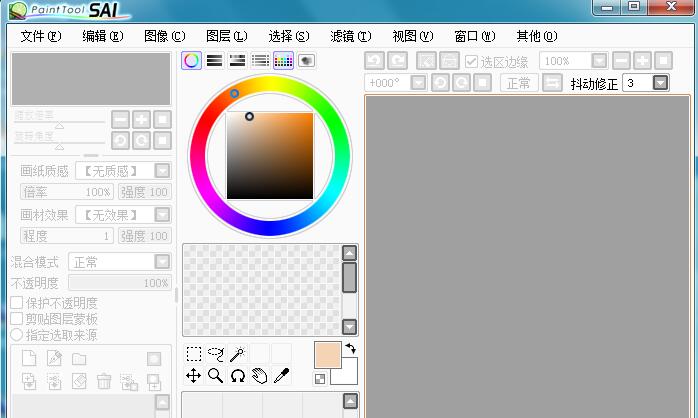698x418 pixels.
Task: Activate the move tool
Action: click(x=194, y=376)
